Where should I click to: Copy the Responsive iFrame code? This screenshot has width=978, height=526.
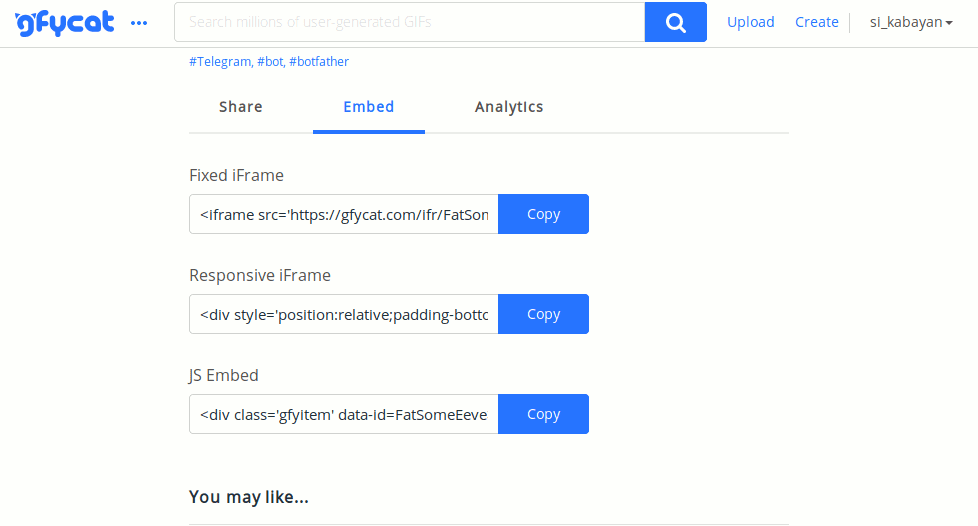543,314
